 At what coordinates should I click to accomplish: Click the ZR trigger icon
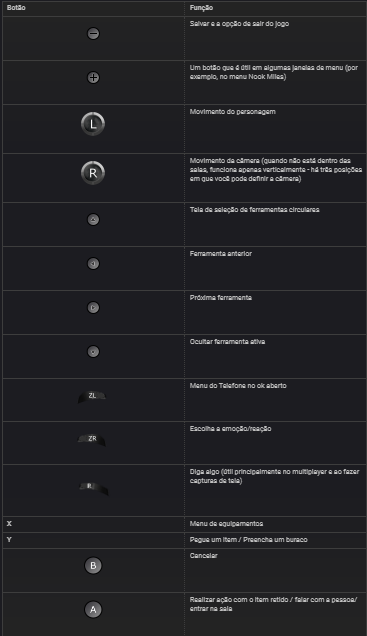[x=92, y=440]
